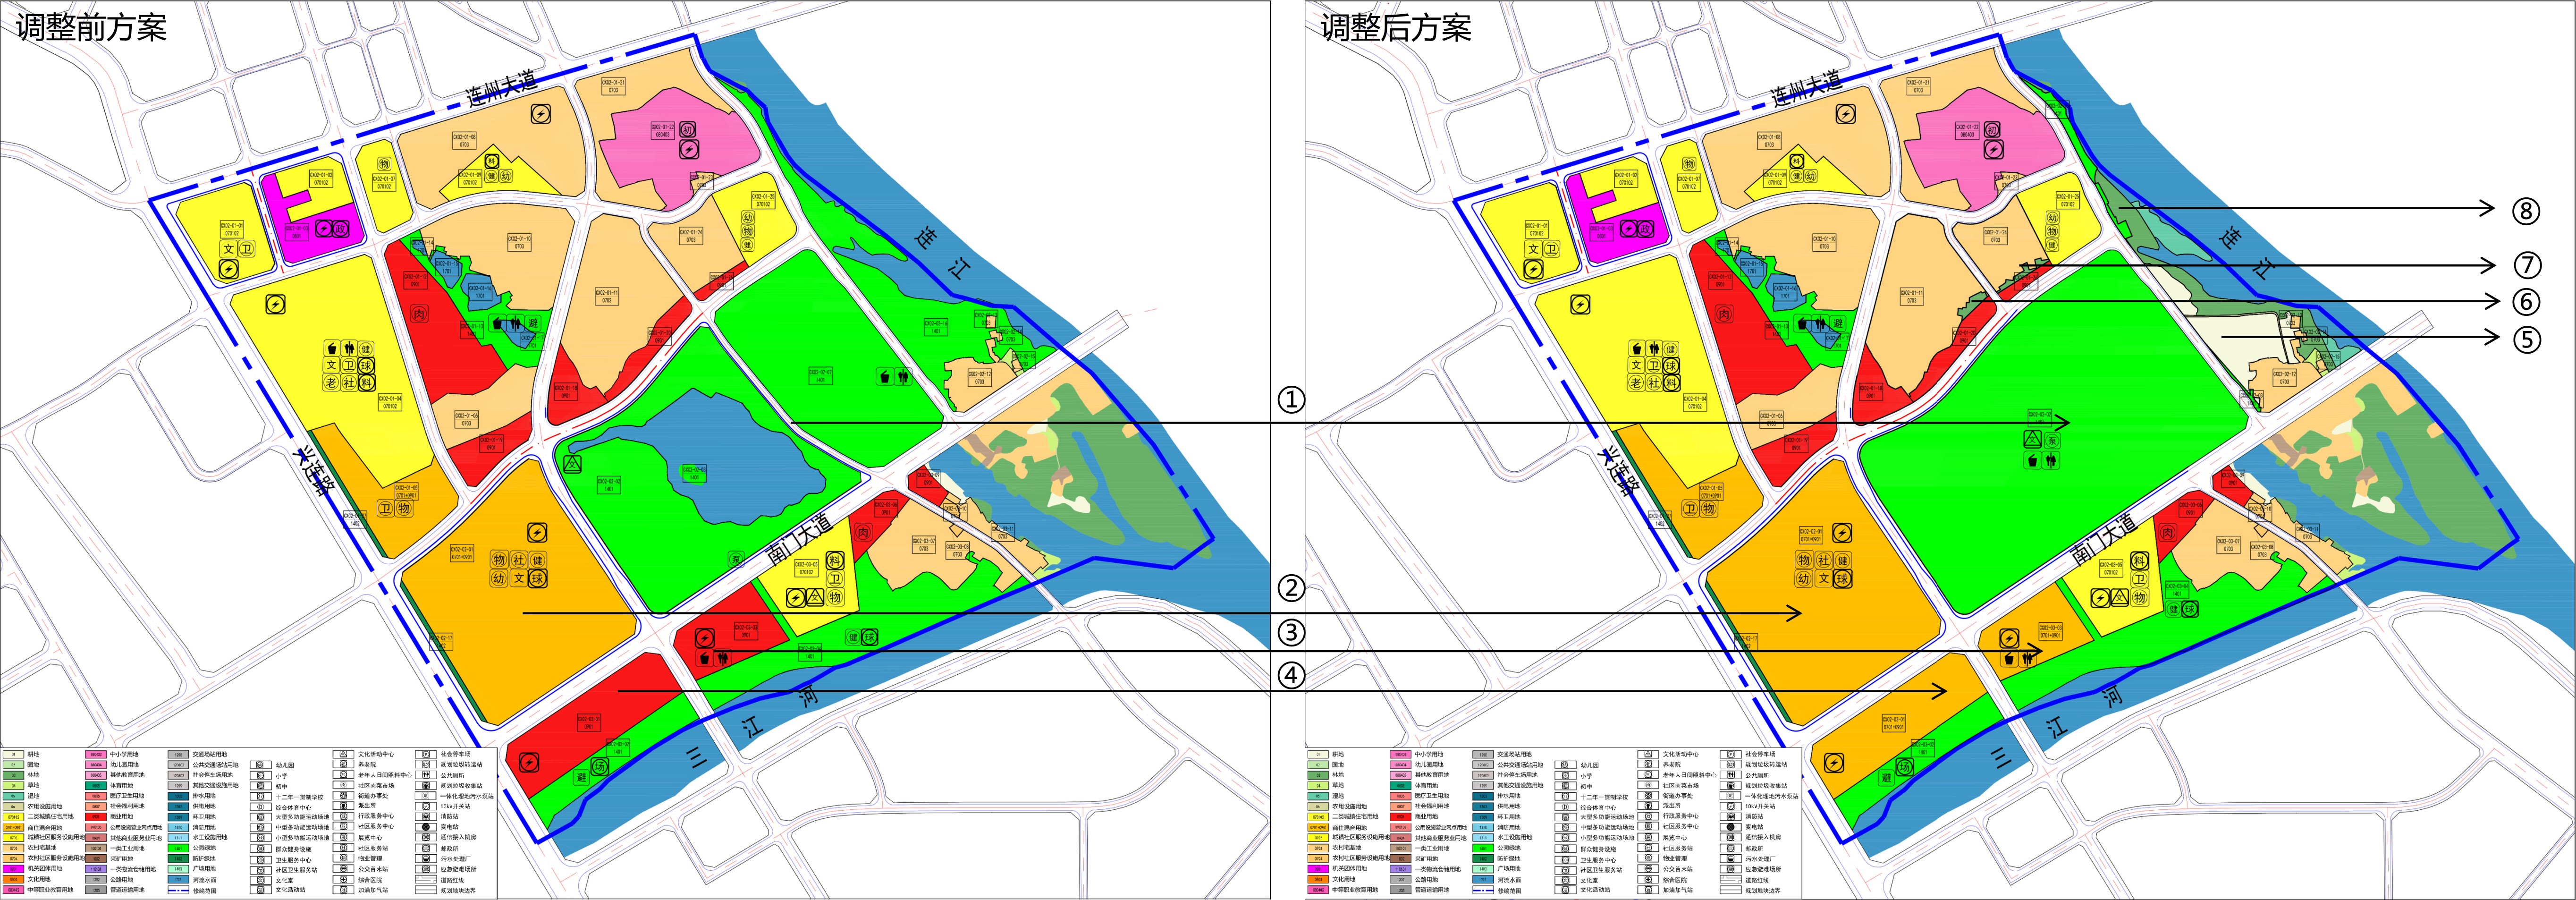Click 道路红线 symbol in left legend

426,880
